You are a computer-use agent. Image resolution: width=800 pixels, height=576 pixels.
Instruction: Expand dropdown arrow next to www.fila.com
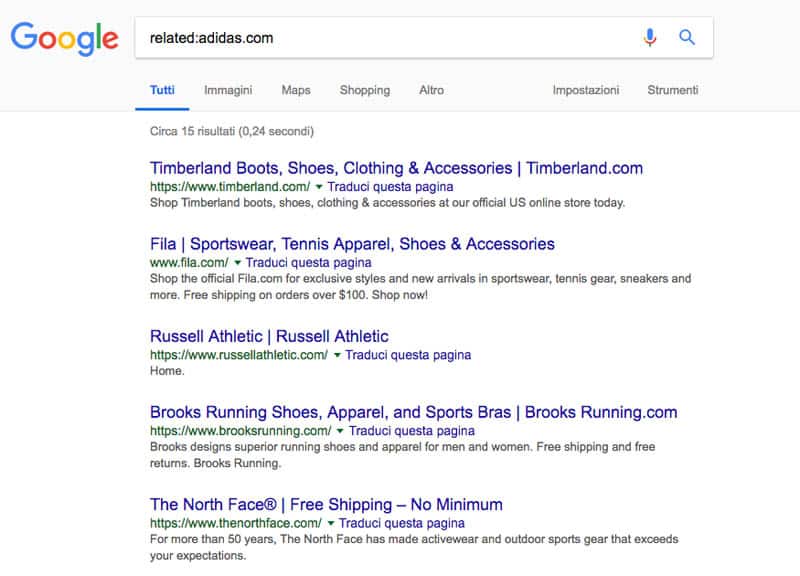click(237, 263)
